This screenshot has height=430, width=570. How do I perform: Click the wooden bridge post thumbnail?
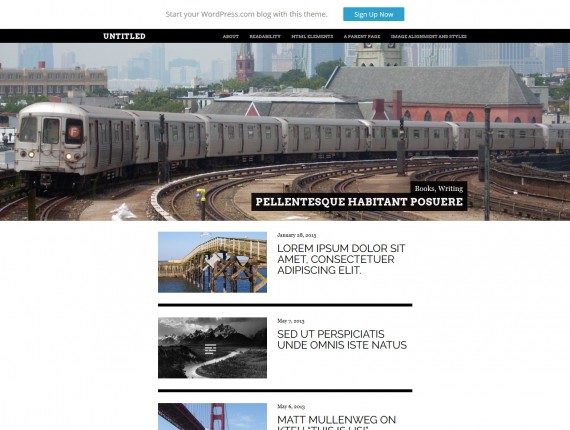pyautogui.click(x=212, y=262)
